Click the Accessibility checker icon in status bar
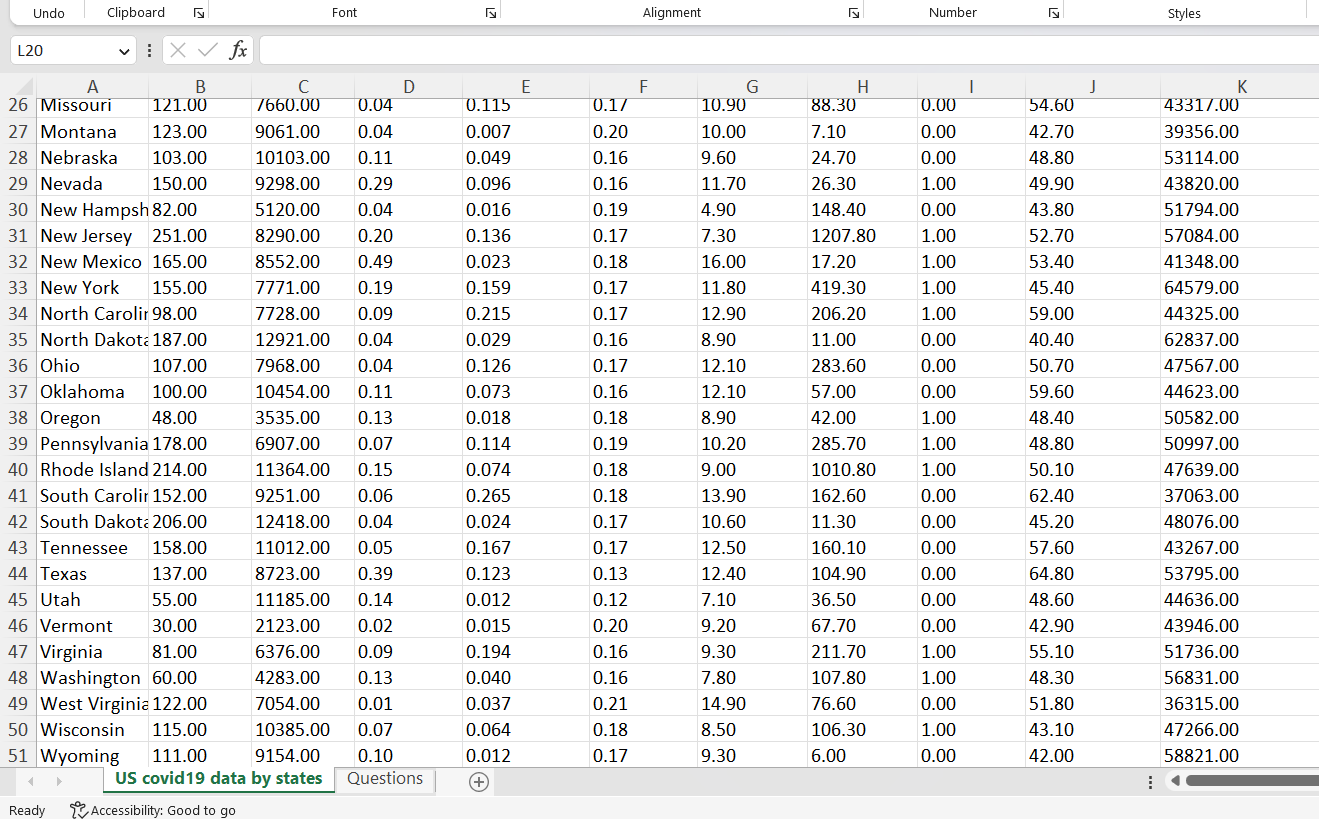 coord(77,810)
